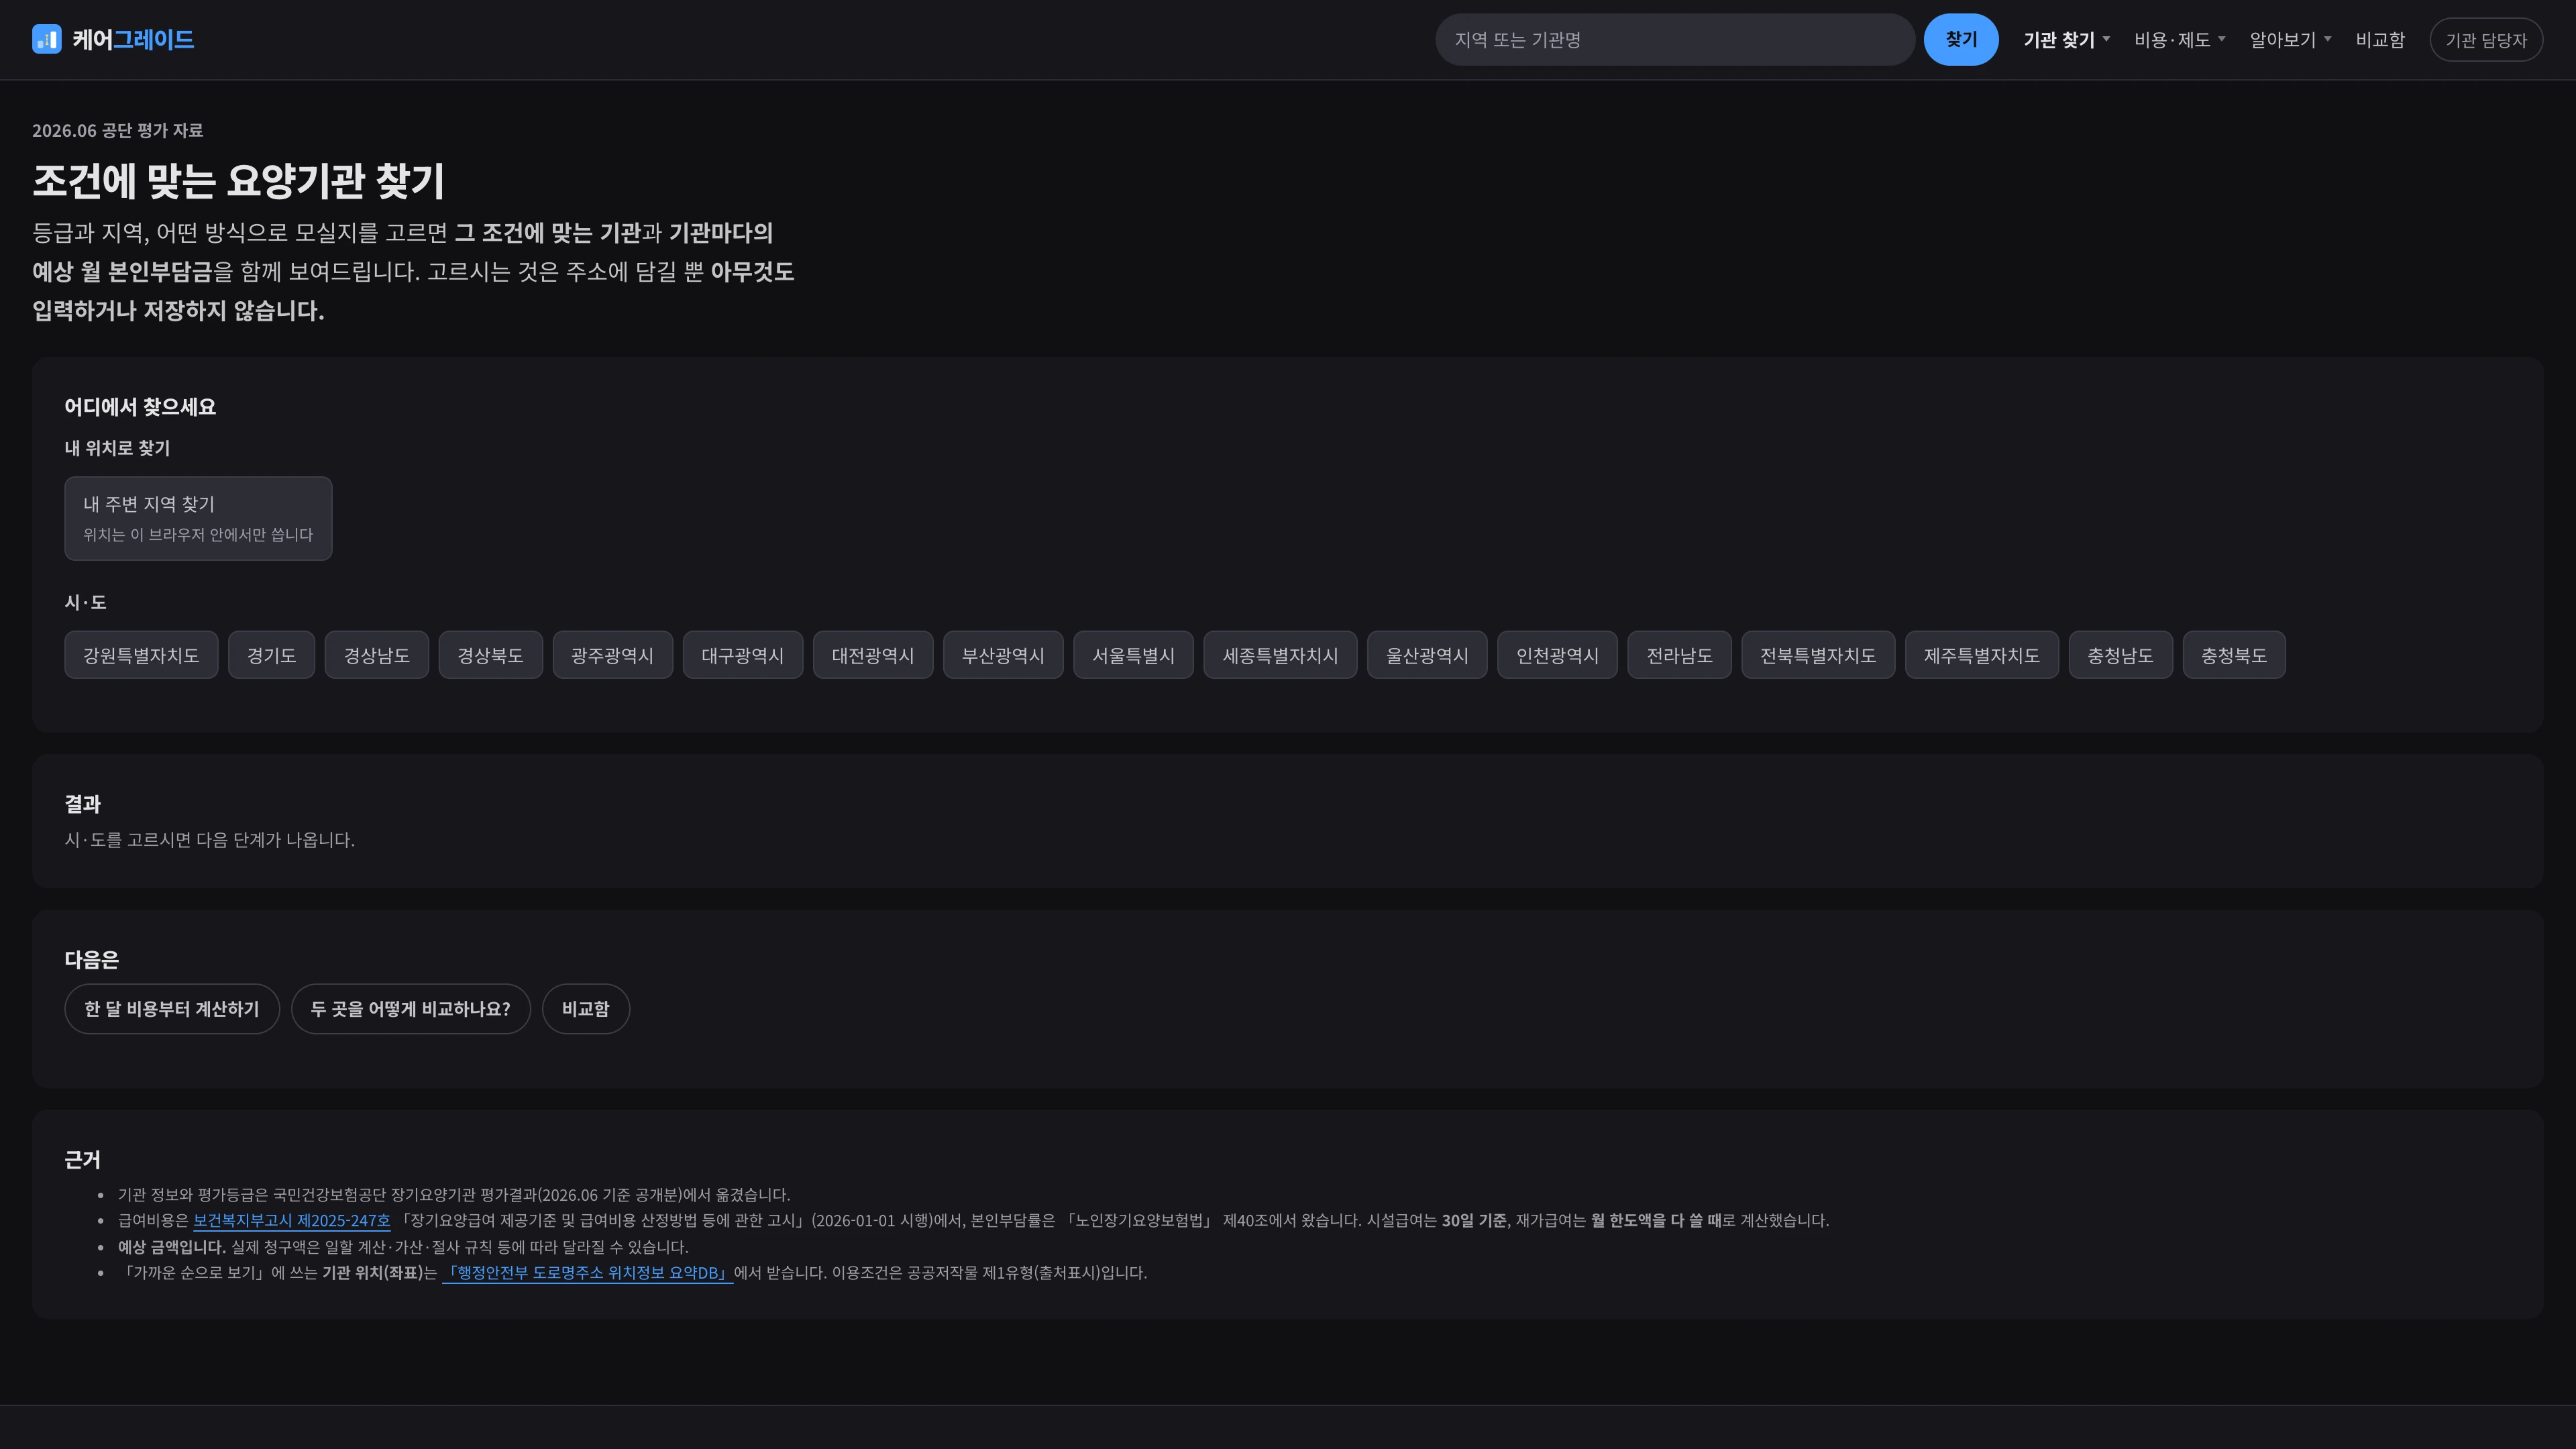Open the 기관 찾기 dropdown menu
Viewport: 2576px width, 1449px height.
pos(2066,40)
